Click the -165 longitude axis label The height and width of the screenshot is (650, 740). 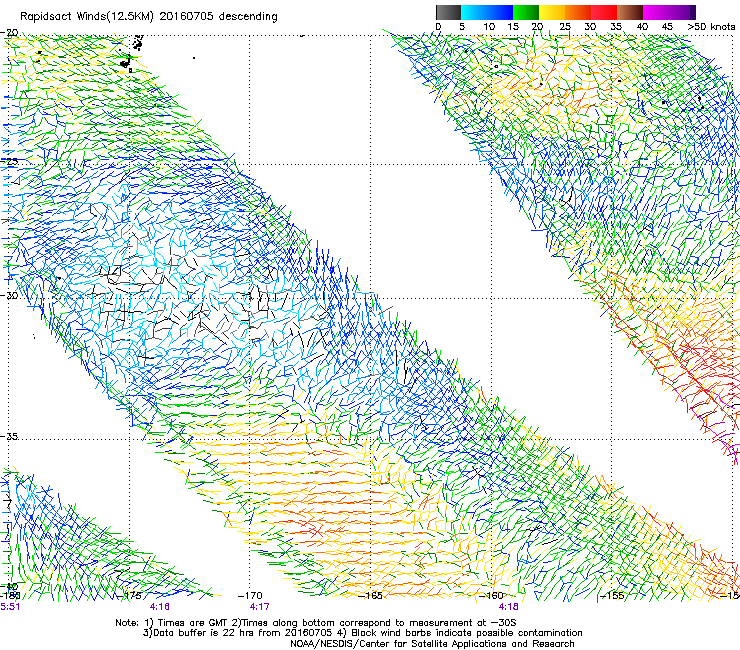tap(370, 596)
